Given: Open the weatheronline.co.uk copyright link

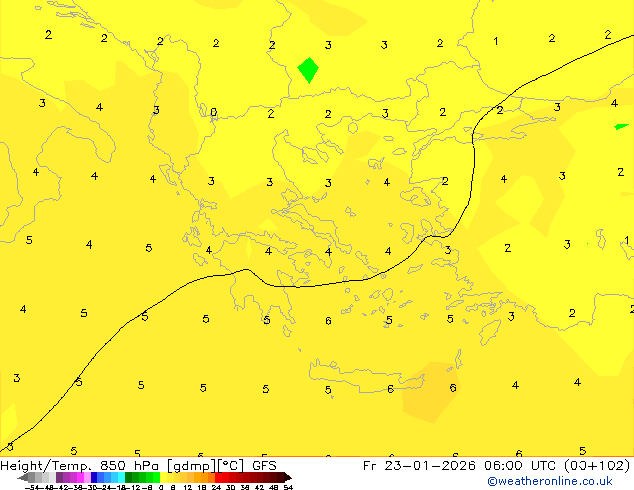Looking at the screenshot, I should pyautogui.click(x=549, y=481).
